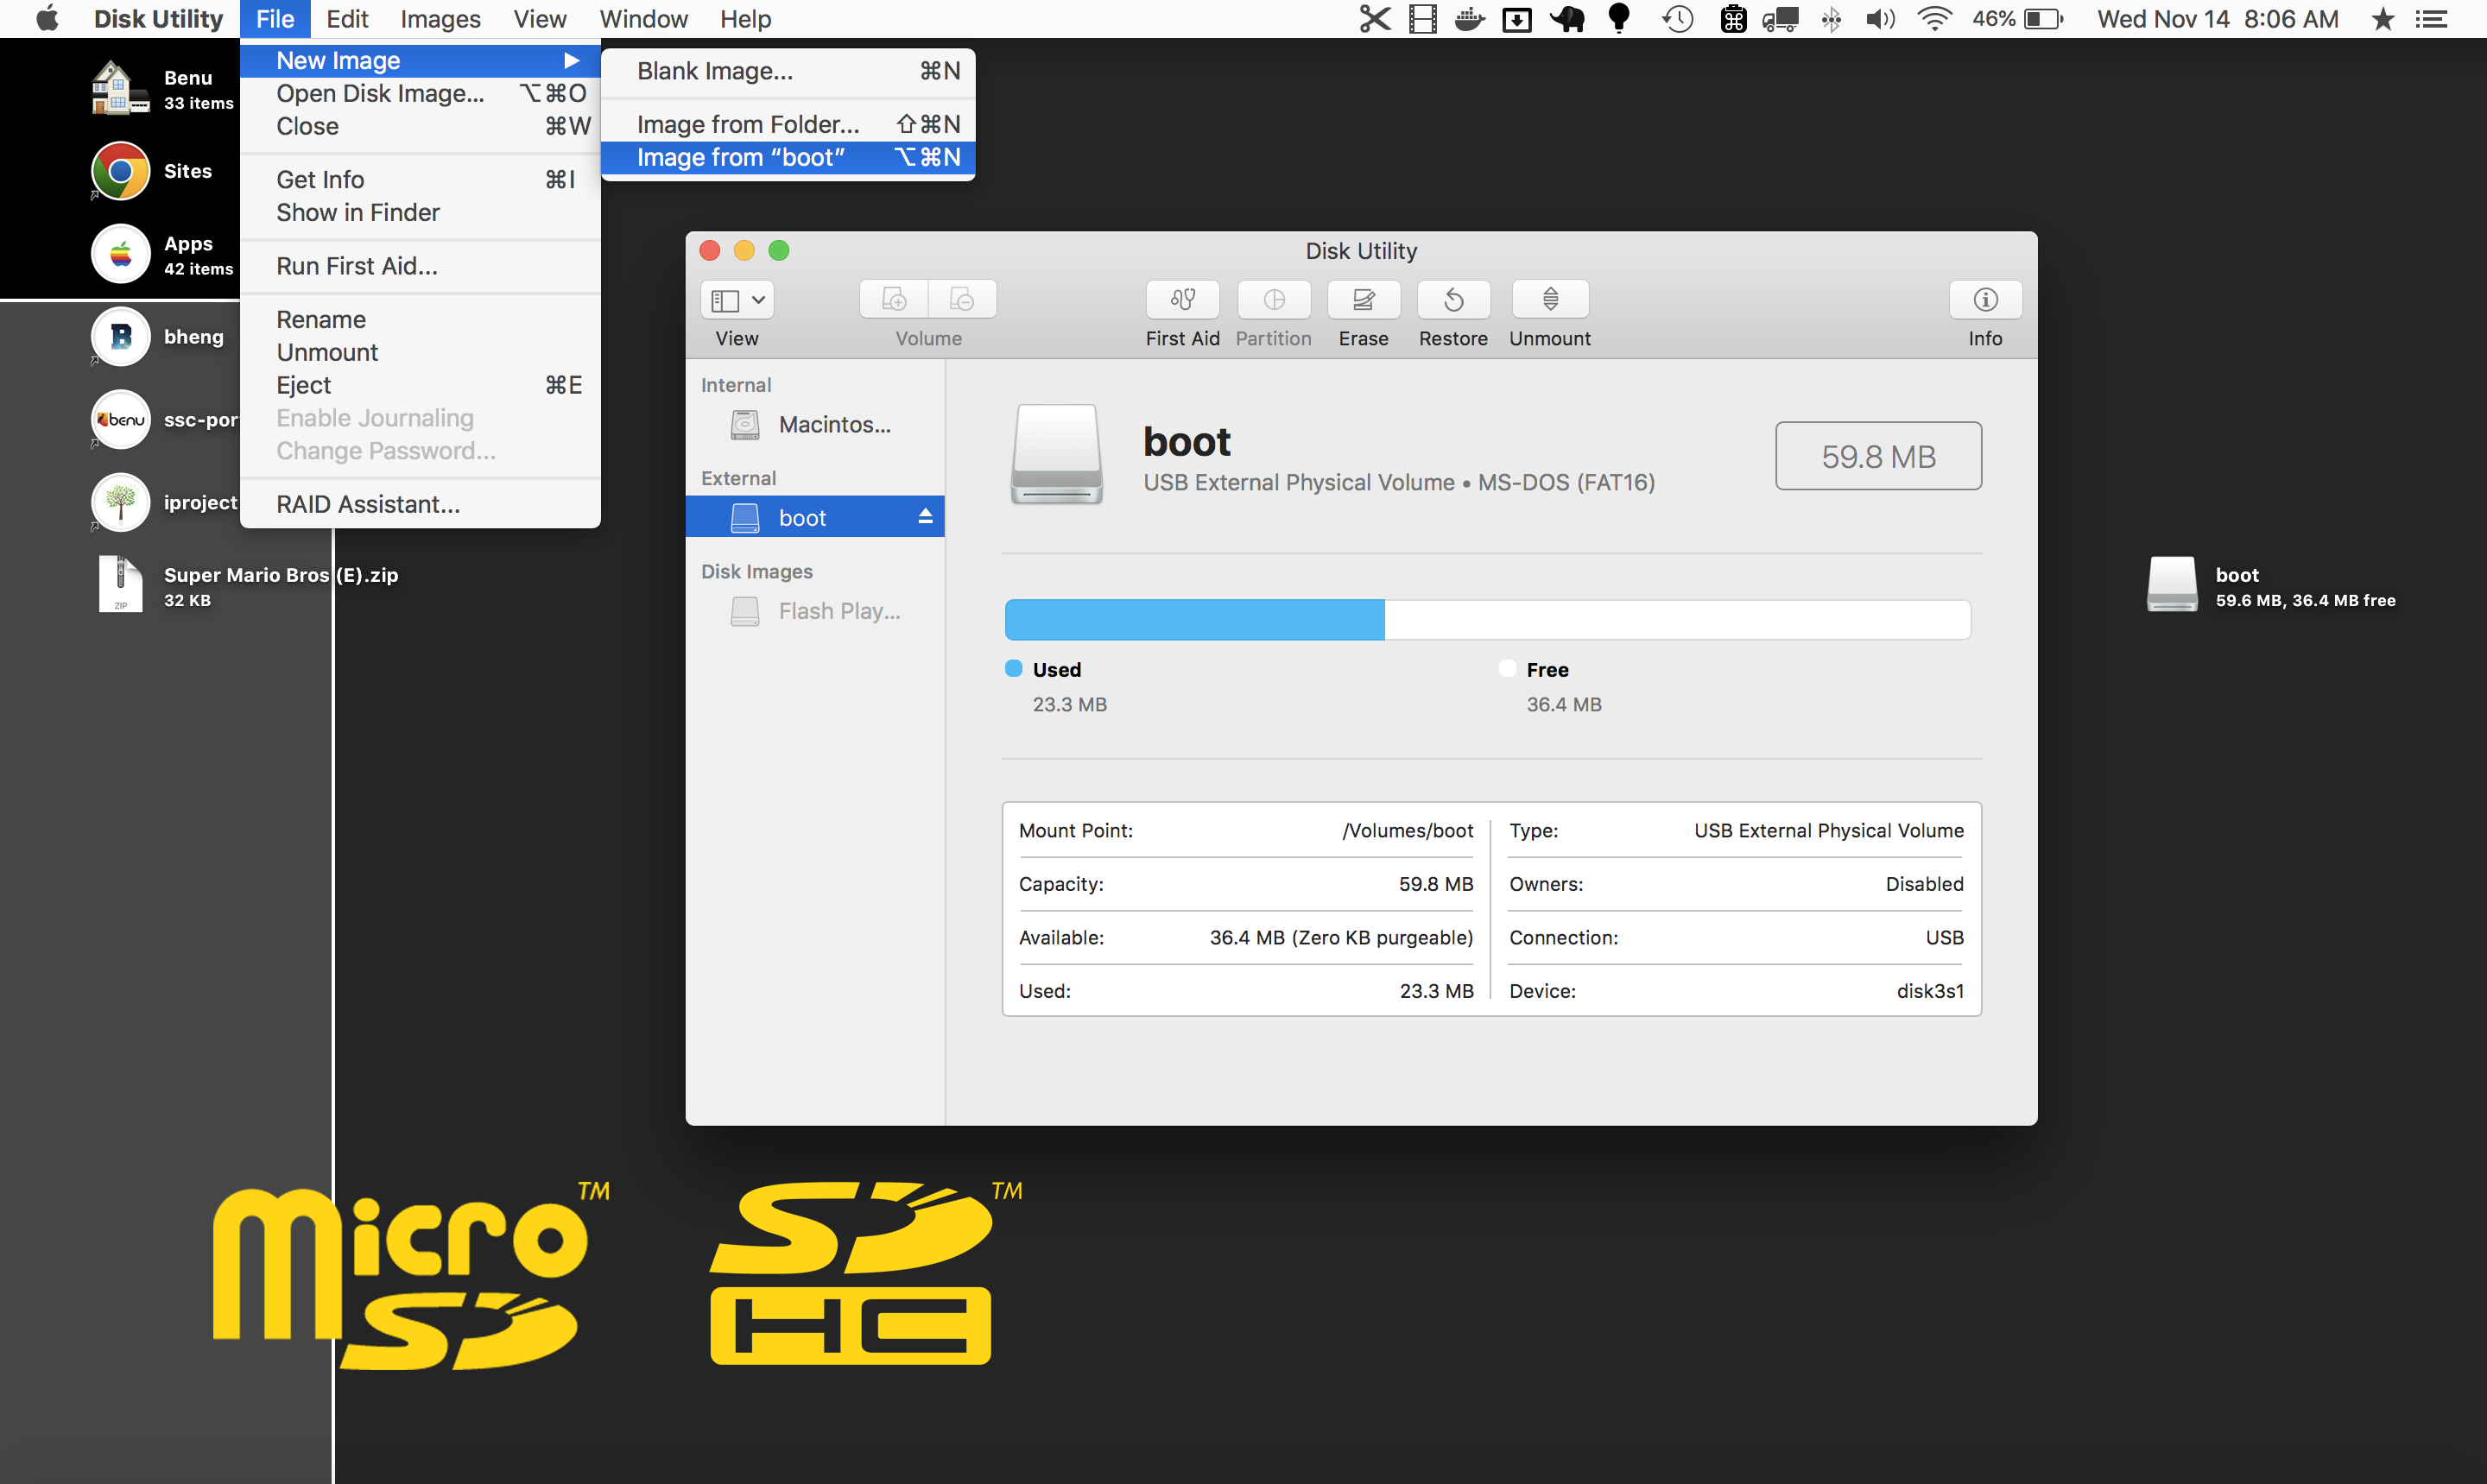Select Super Mario Bros zip file
The image size is (2487, 1484).
pyautogui.click(x=121, y=585)
